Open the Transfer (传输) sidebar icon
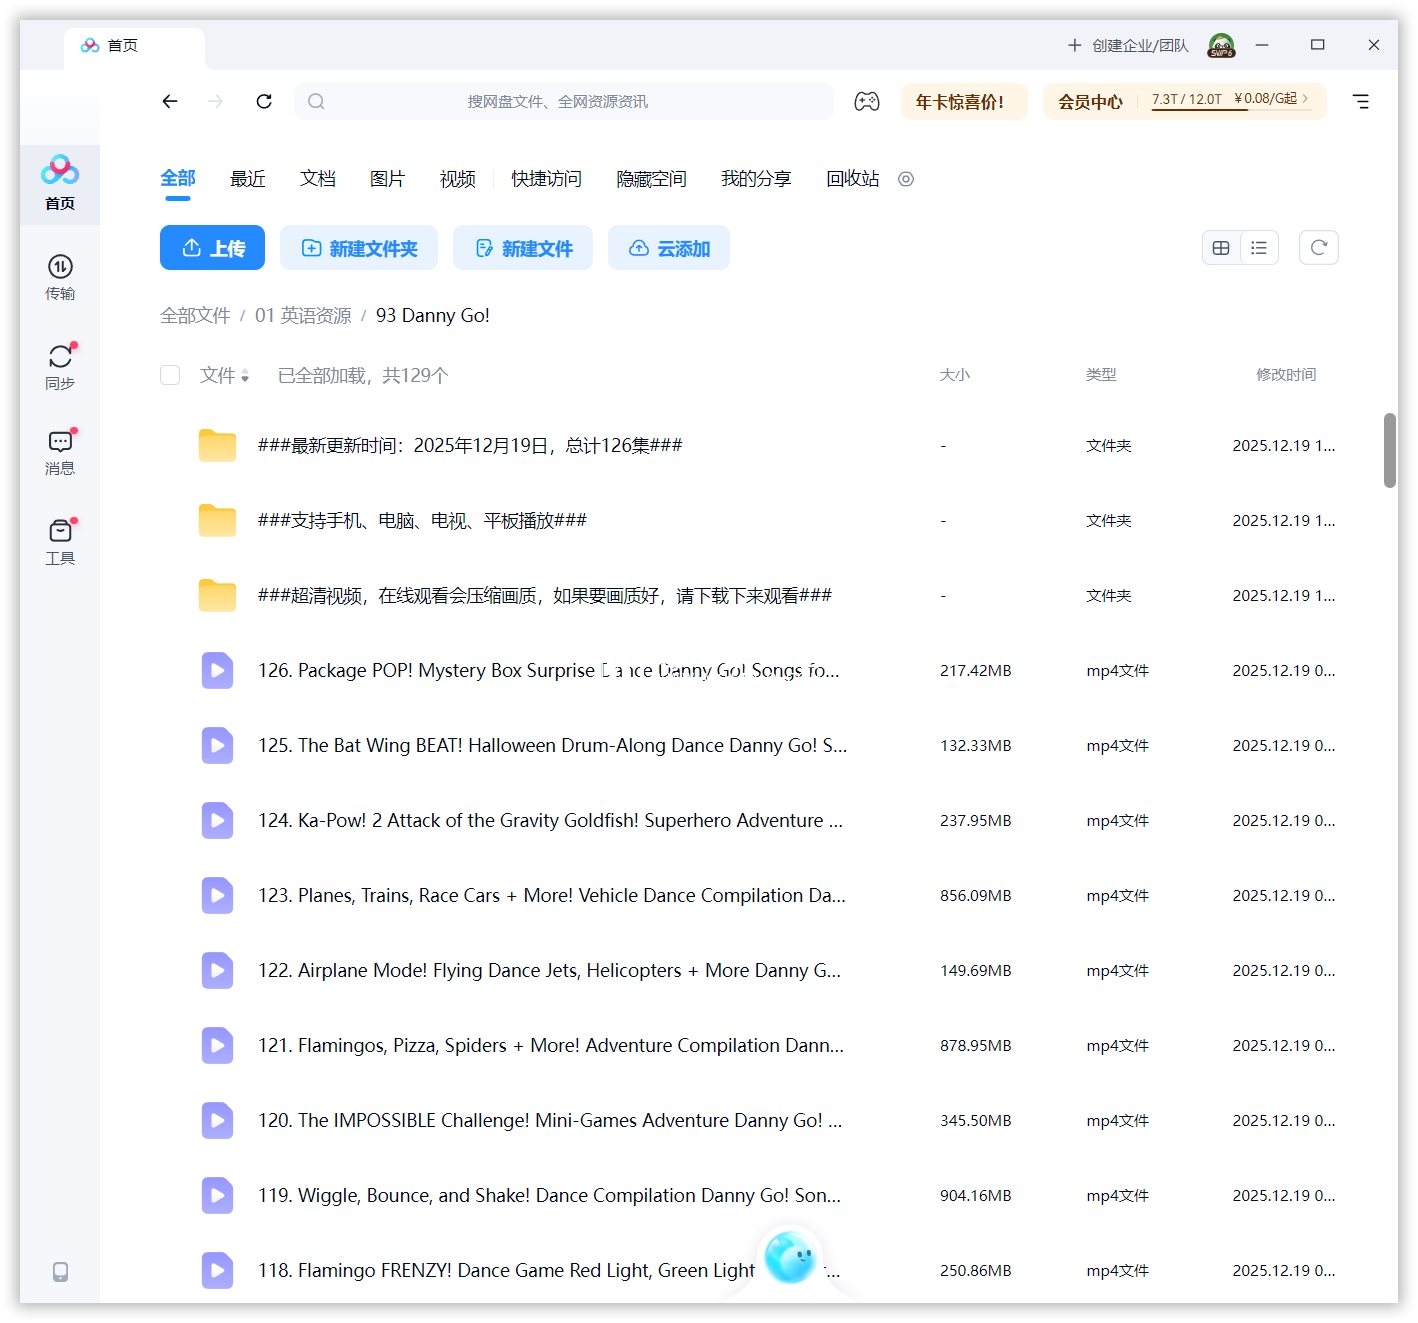 [60, 276]
